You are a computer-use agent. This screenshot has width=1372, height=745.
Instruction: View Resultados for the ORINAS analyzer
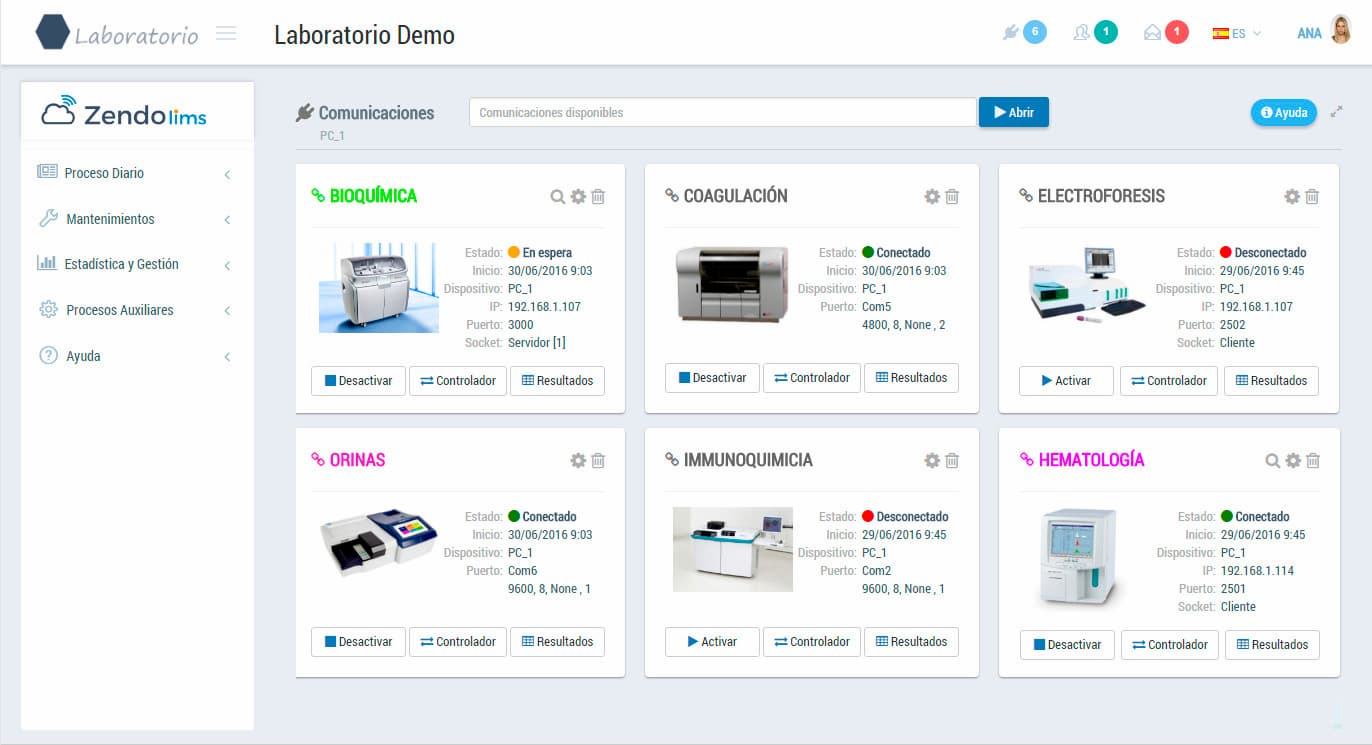coord(556,642)
